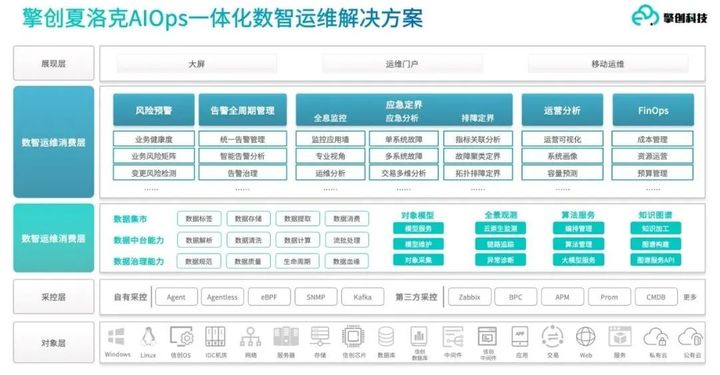Click the teal 模型服务 button
The image size is (720, 375).
[418, 228]
